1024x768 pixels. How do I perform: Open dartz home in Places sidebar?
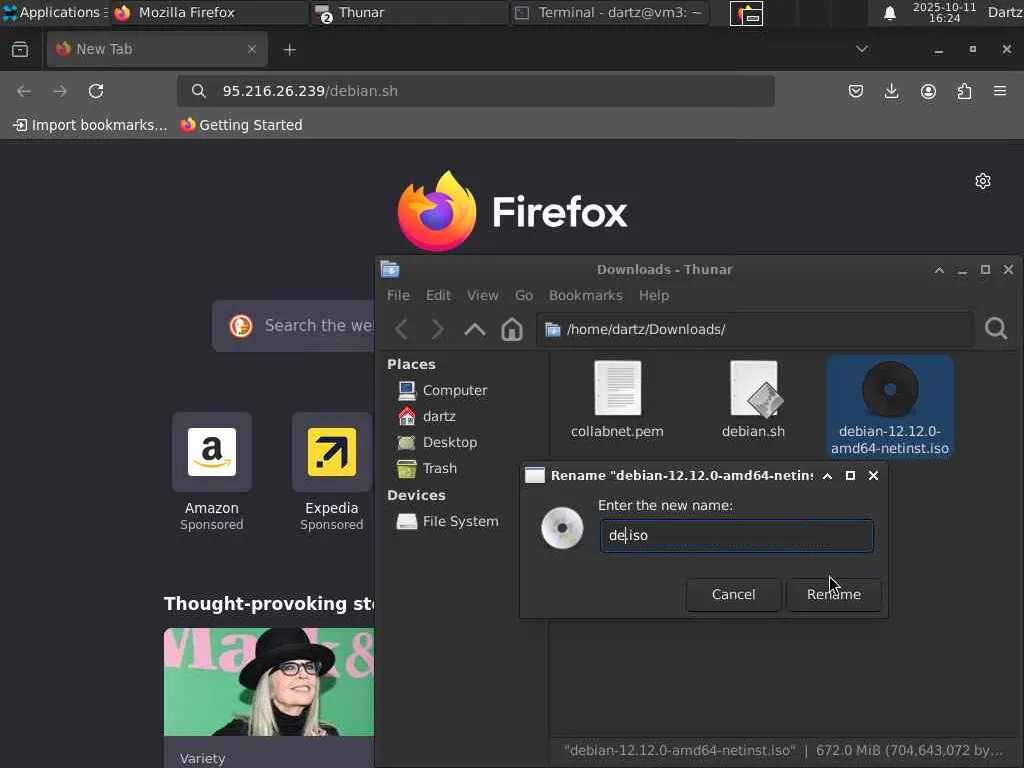pyautogui.click(x=426, y=416)
